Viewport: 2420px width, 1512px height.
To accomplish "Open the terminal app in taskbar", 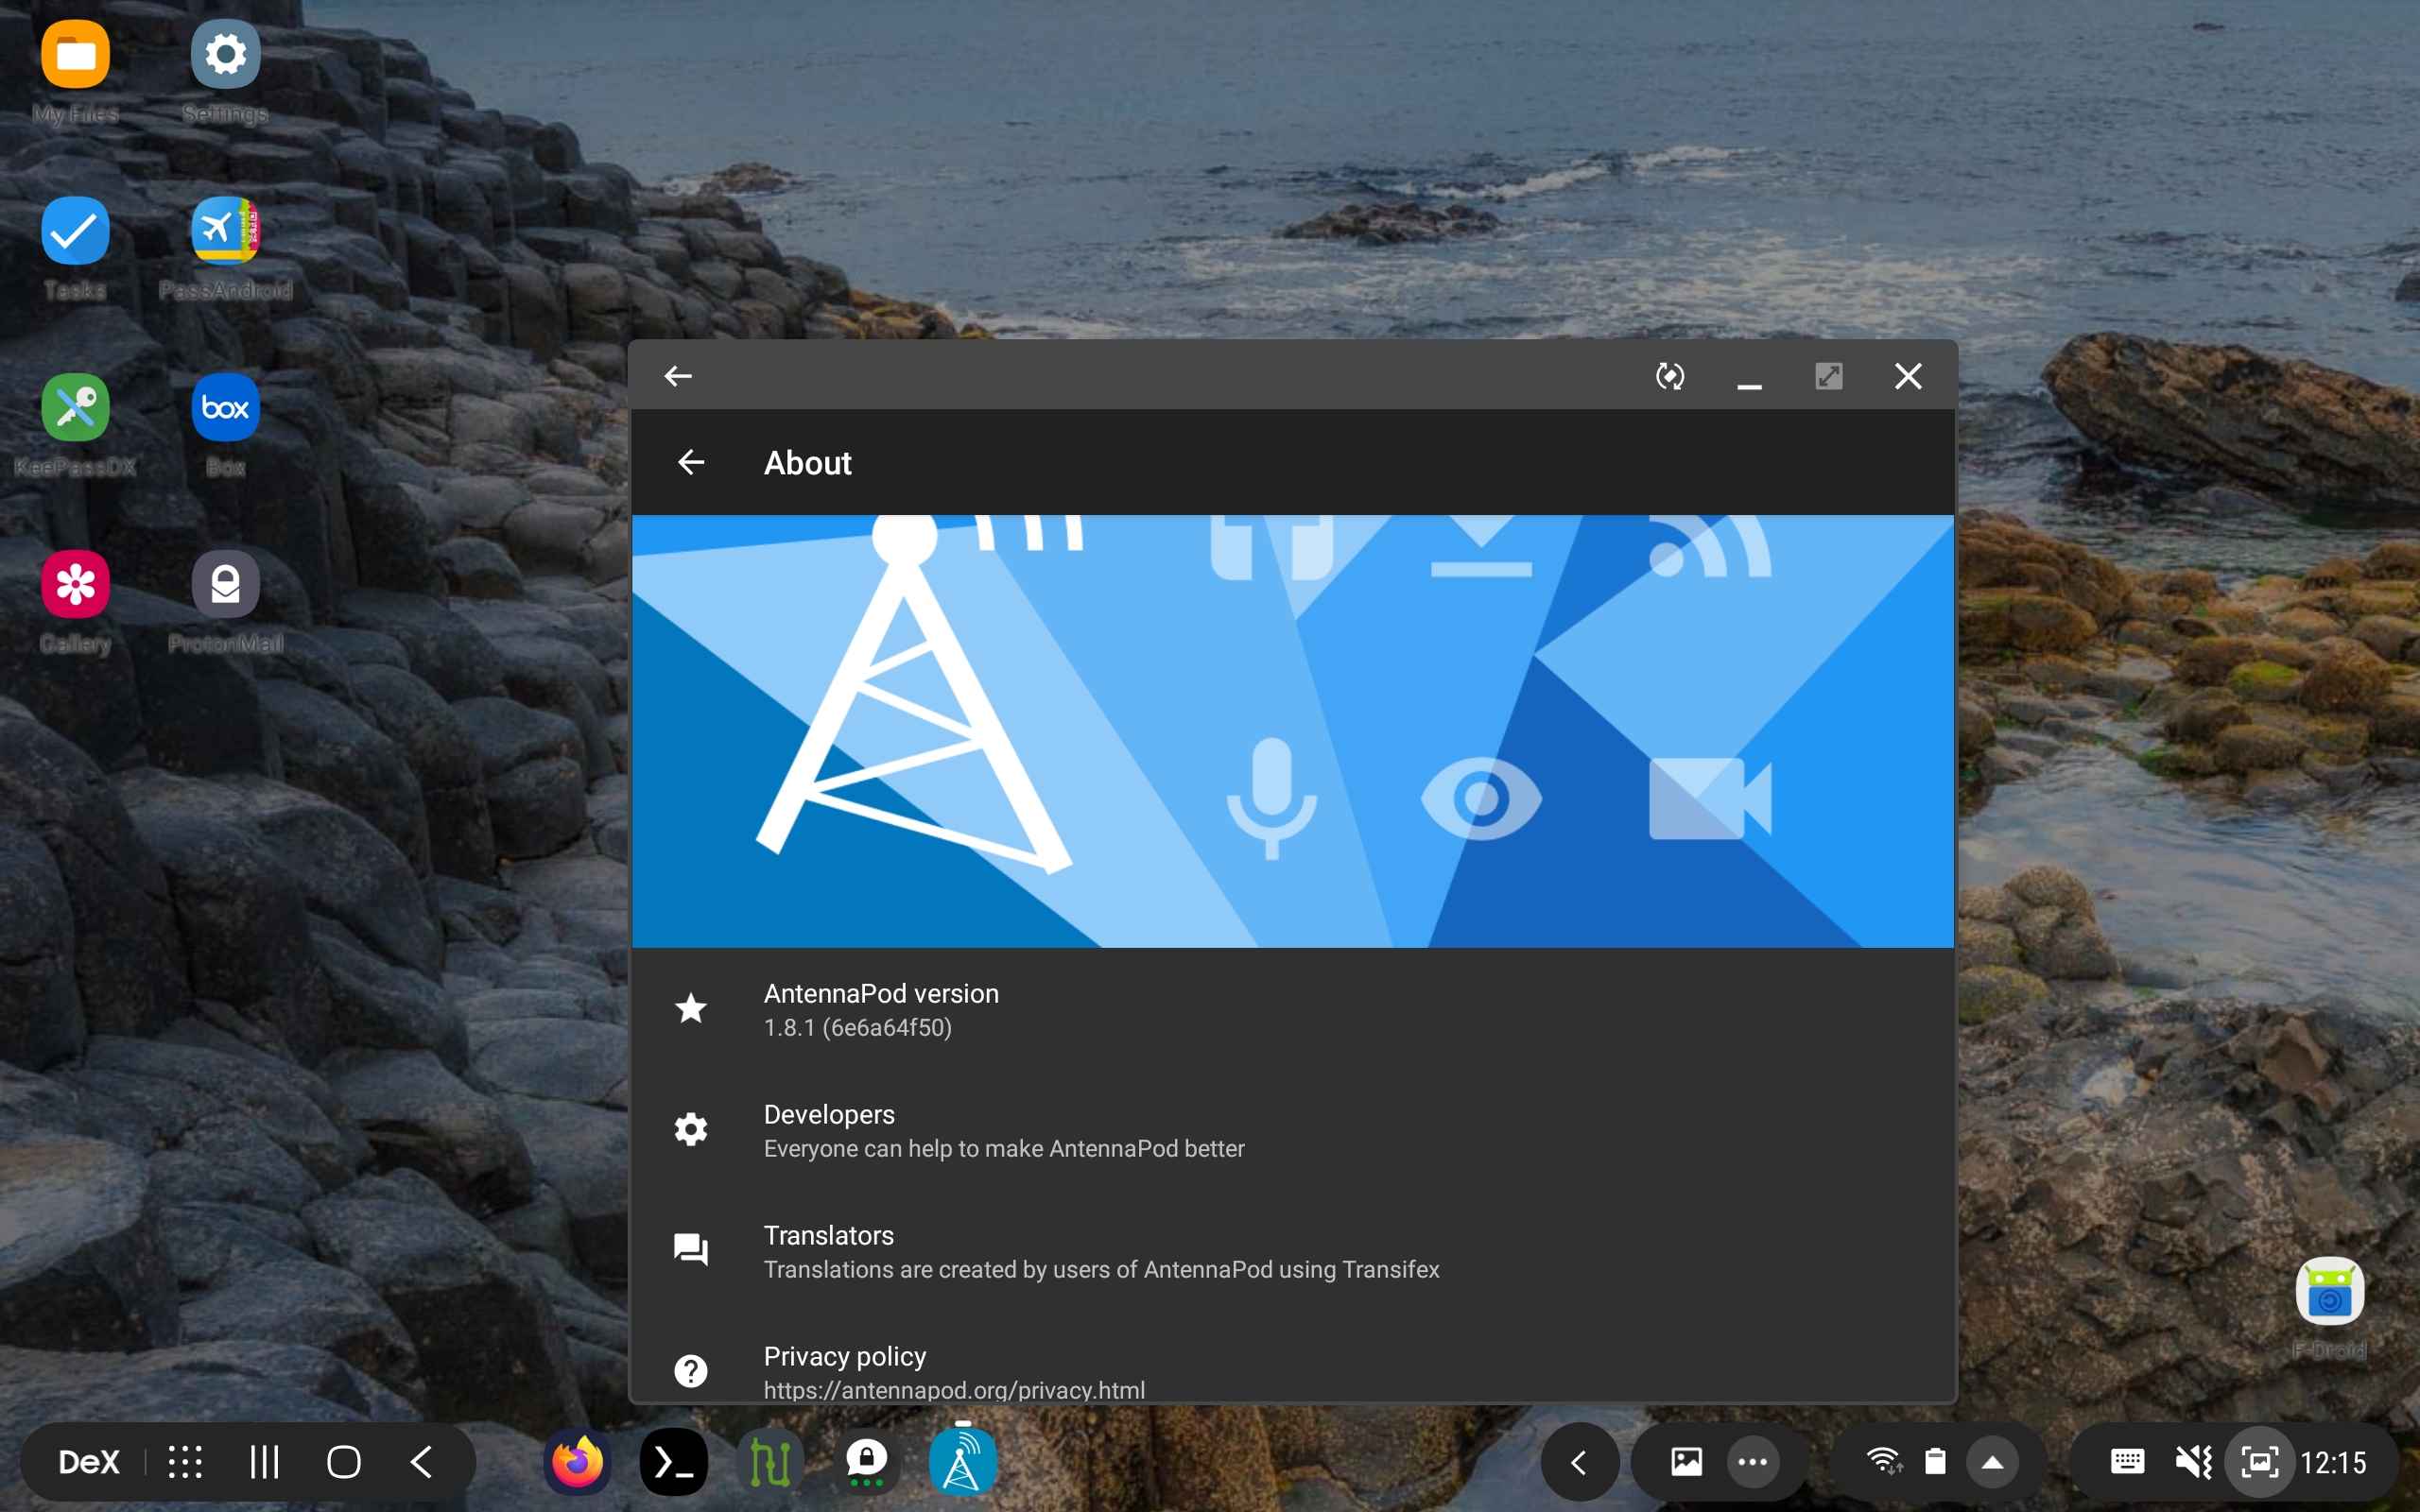I will [x=674, y=1462].
